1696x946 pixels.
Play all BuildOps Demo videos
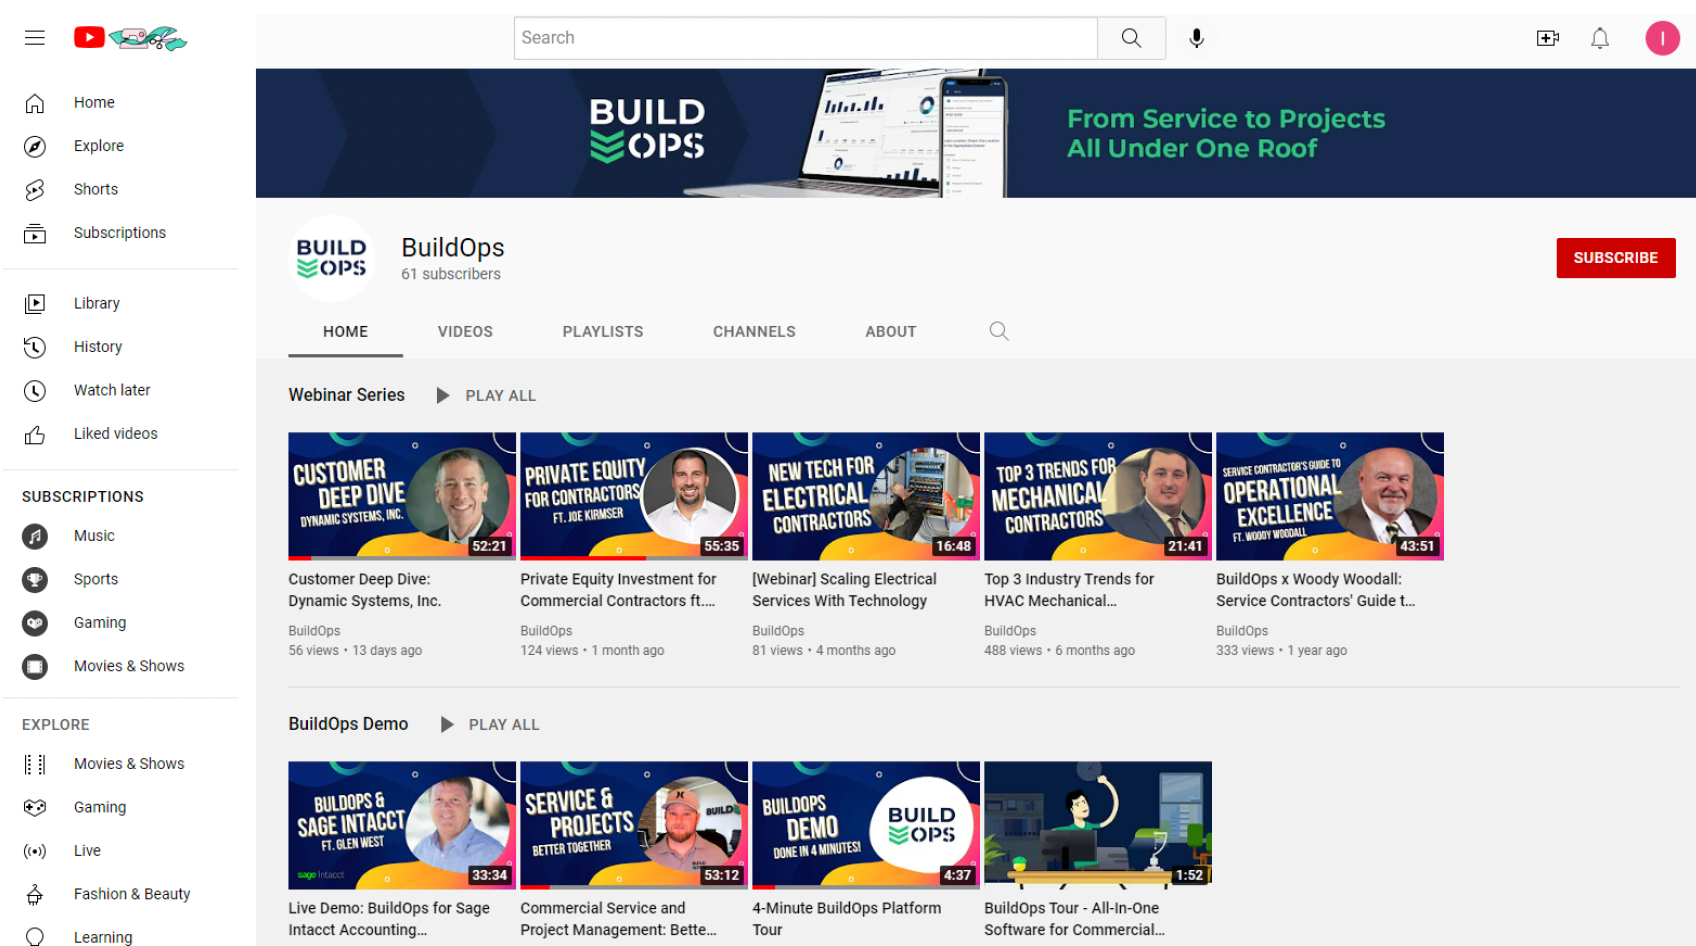point(490,725)
